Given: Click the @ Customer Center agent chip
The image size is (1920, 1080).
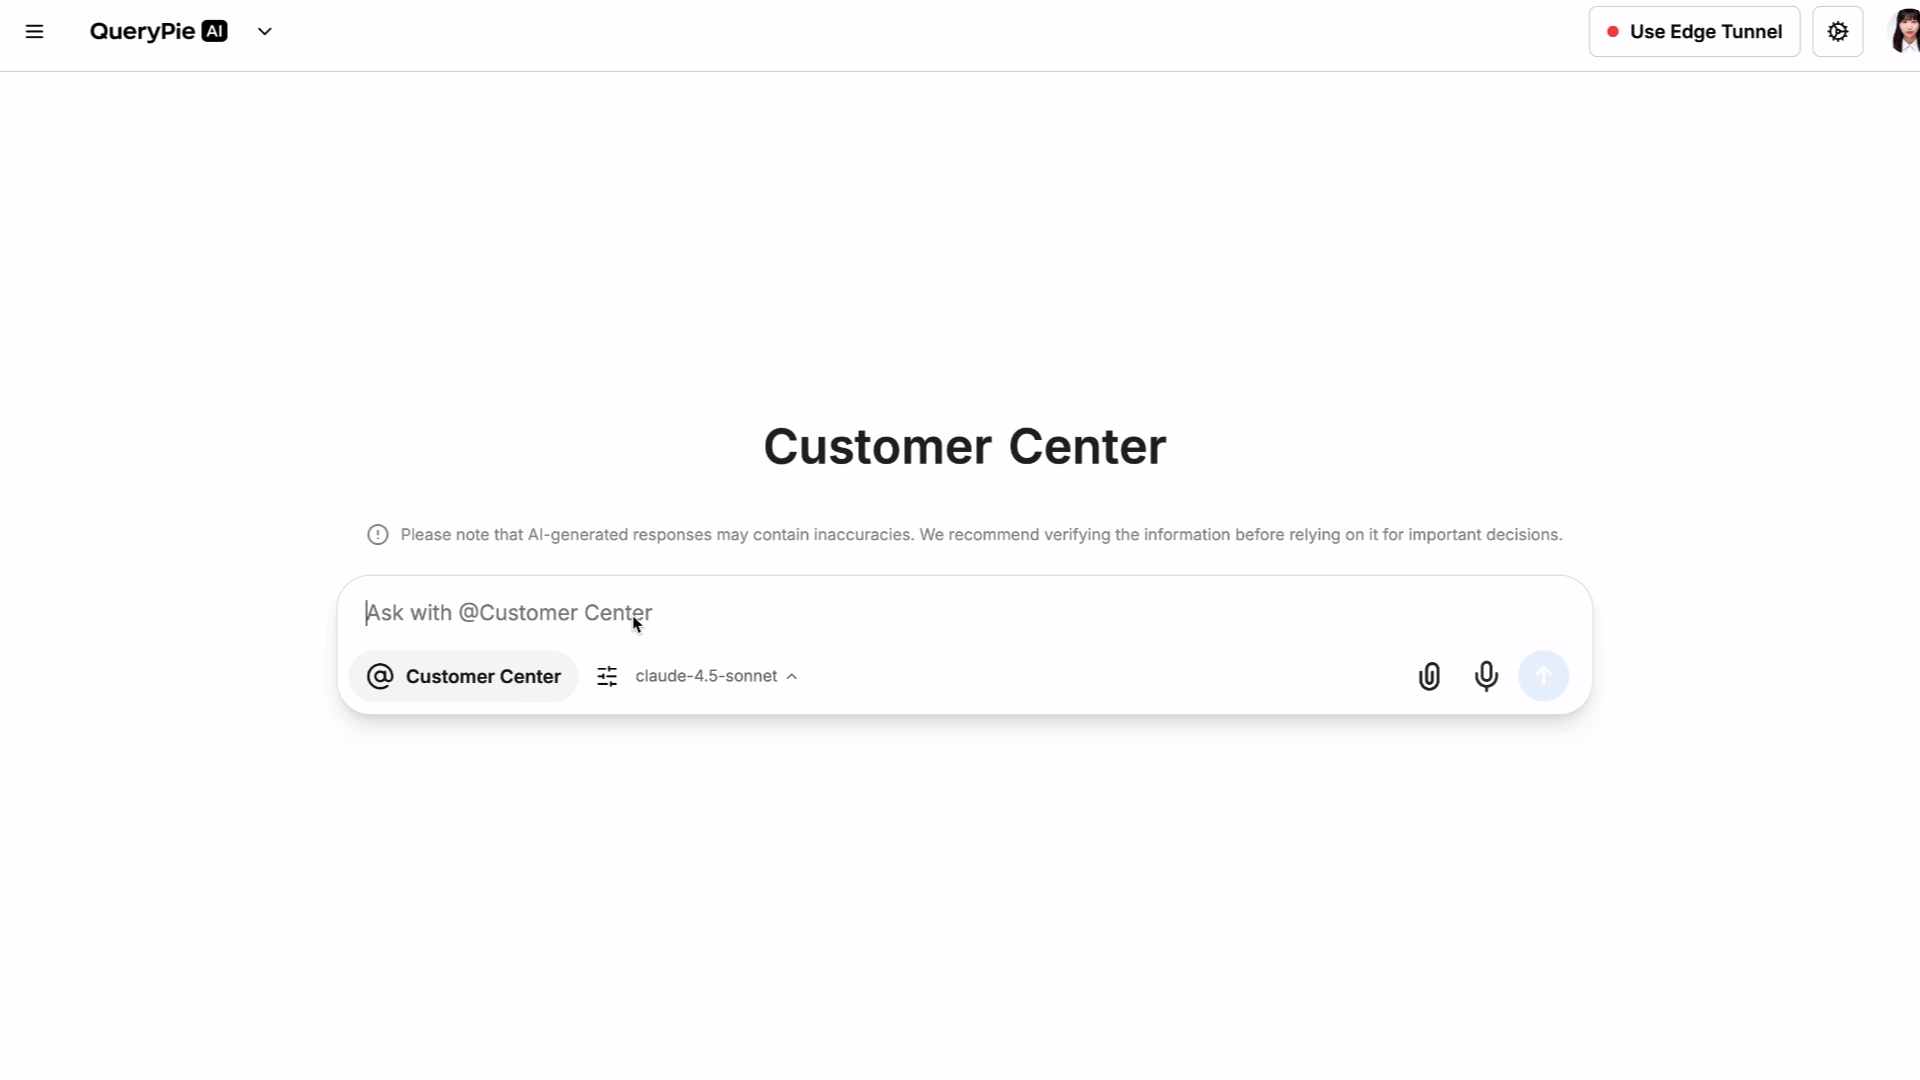Looking at the screenshot, I should (464, 676).
